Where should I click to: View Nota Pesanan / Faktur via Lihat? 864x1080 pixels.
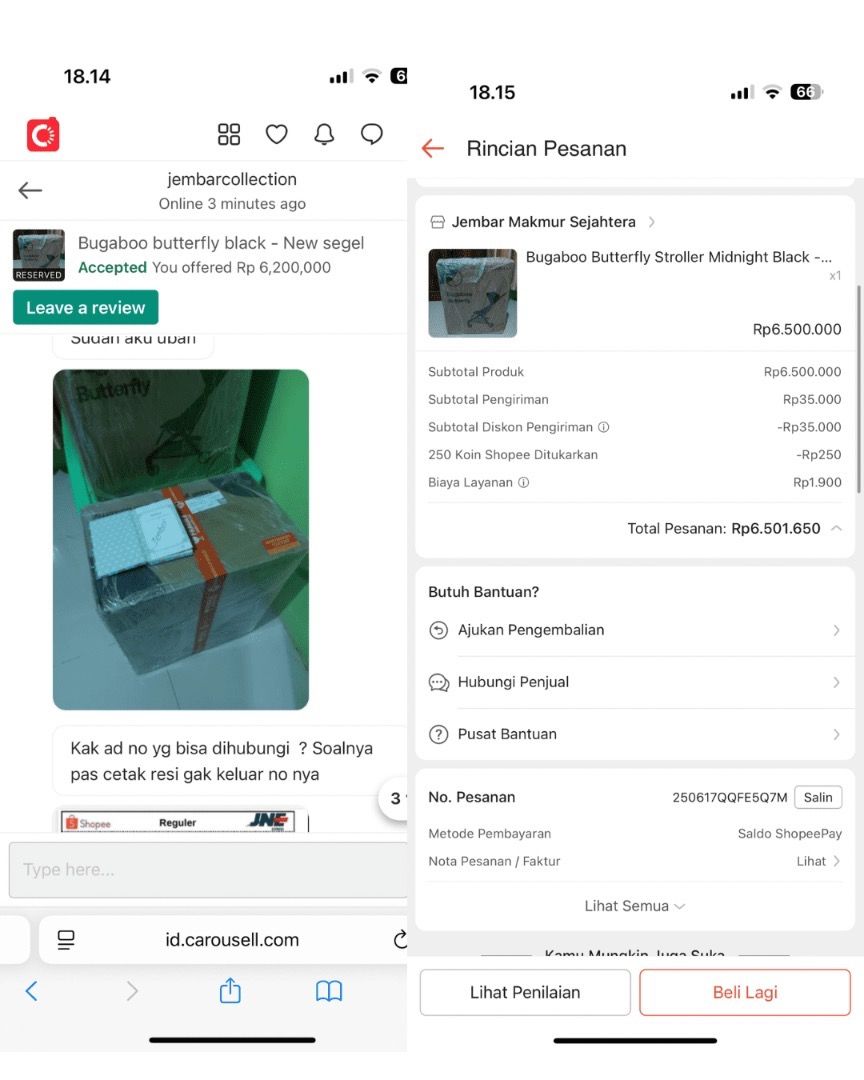(x=818, y=861)
